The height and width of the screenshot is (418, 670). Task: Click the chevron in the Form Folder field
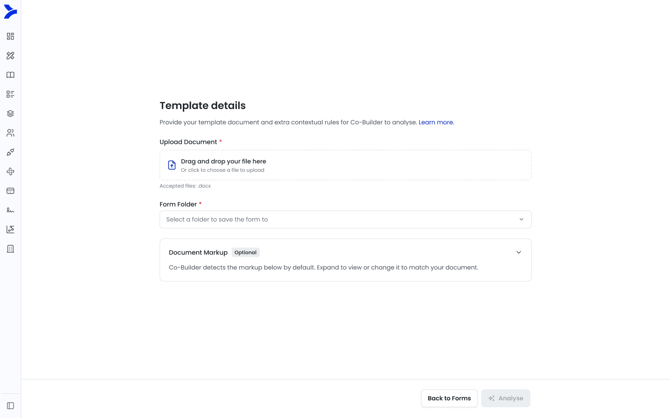pos(521,219)
